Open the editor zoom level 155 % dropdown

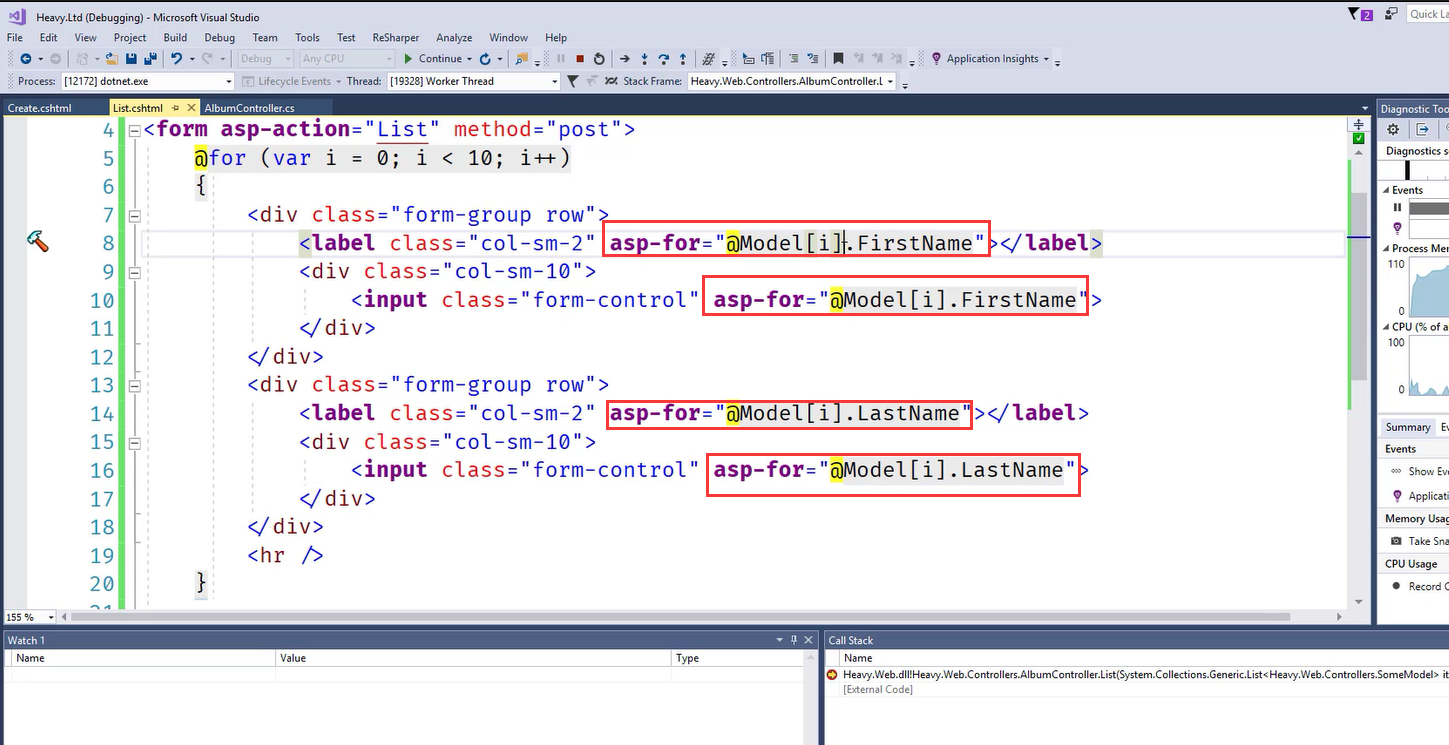click(30, 617)
